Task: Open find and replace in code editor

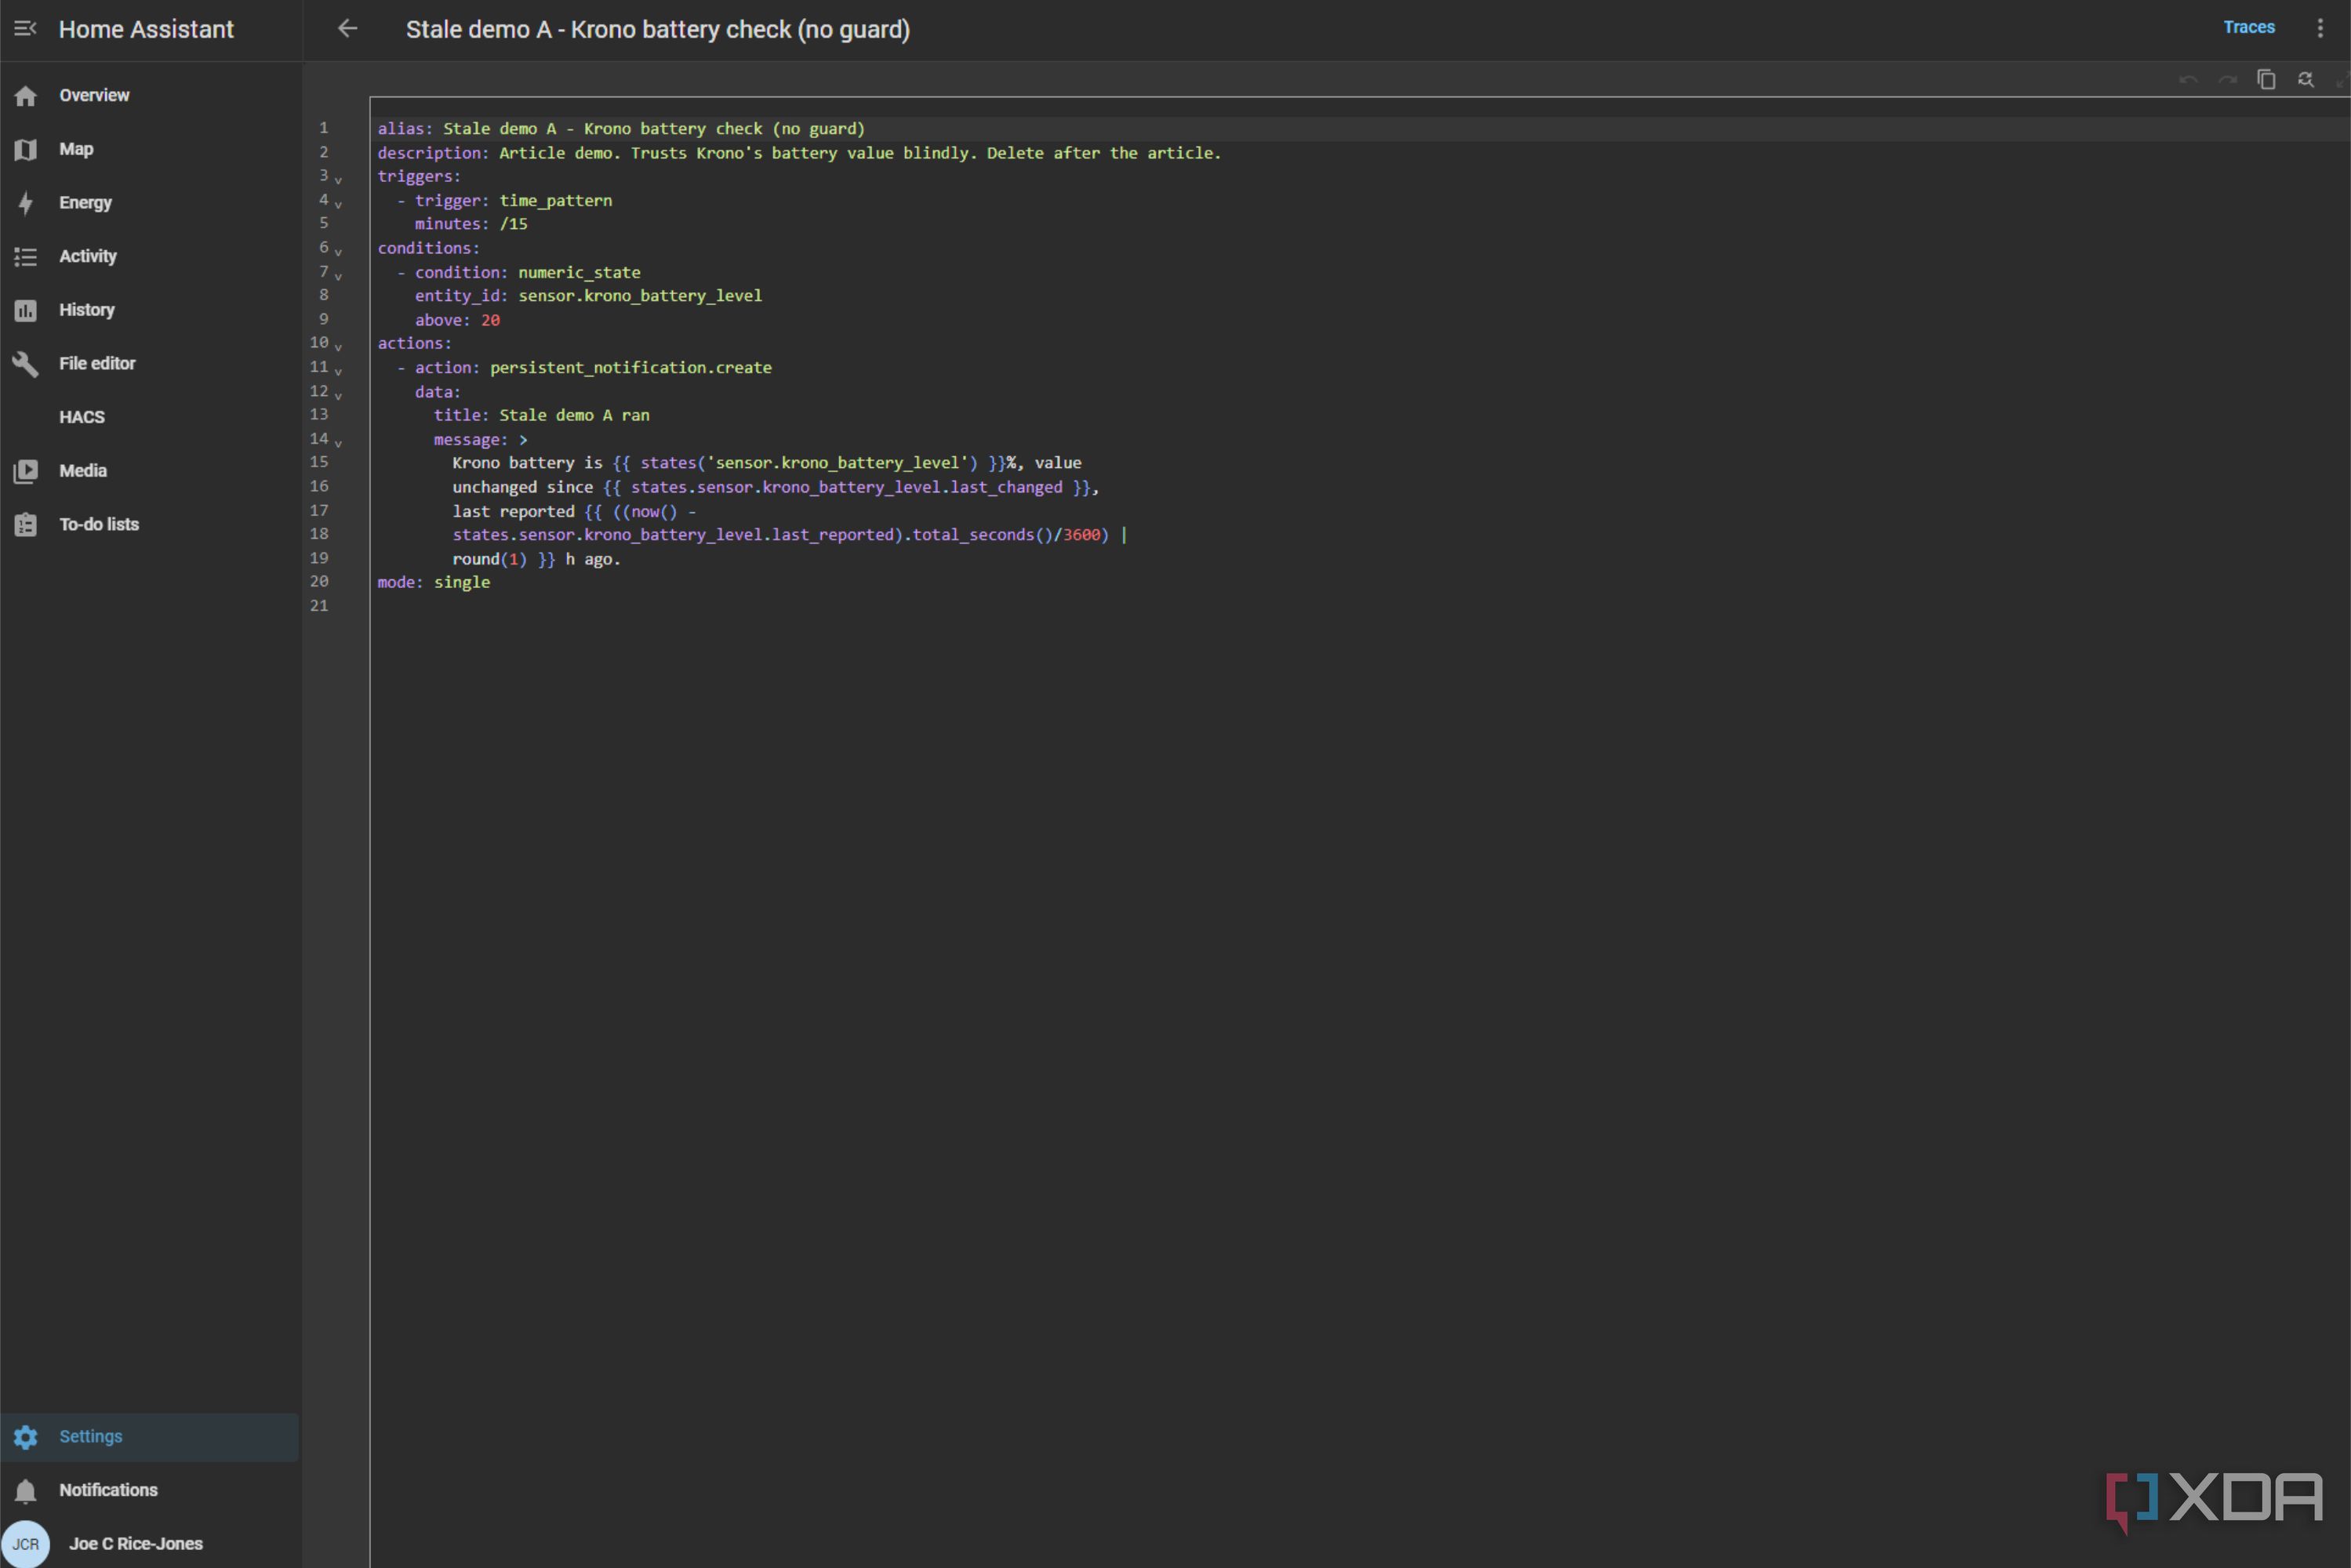Action: (x=2305, y=79)
